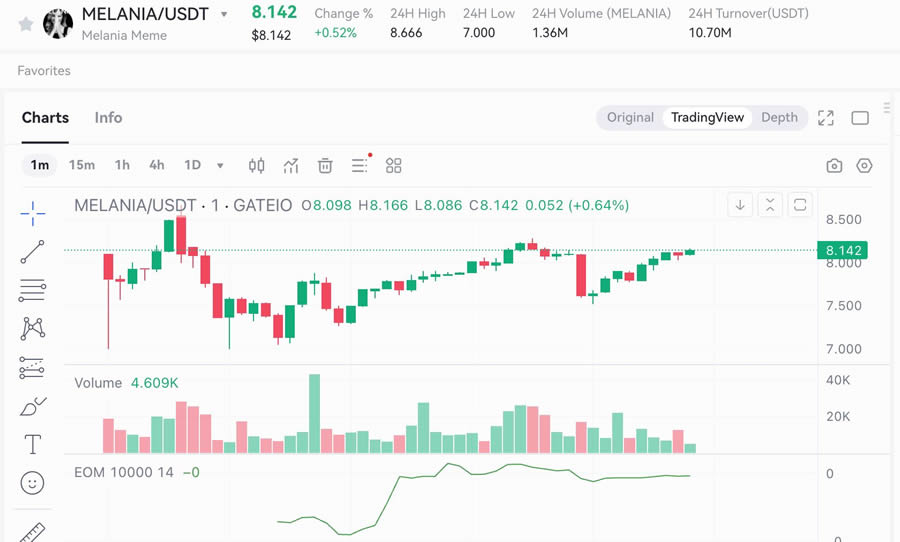
Task: Set chart interval to 4h
Action: click(157, 166)
